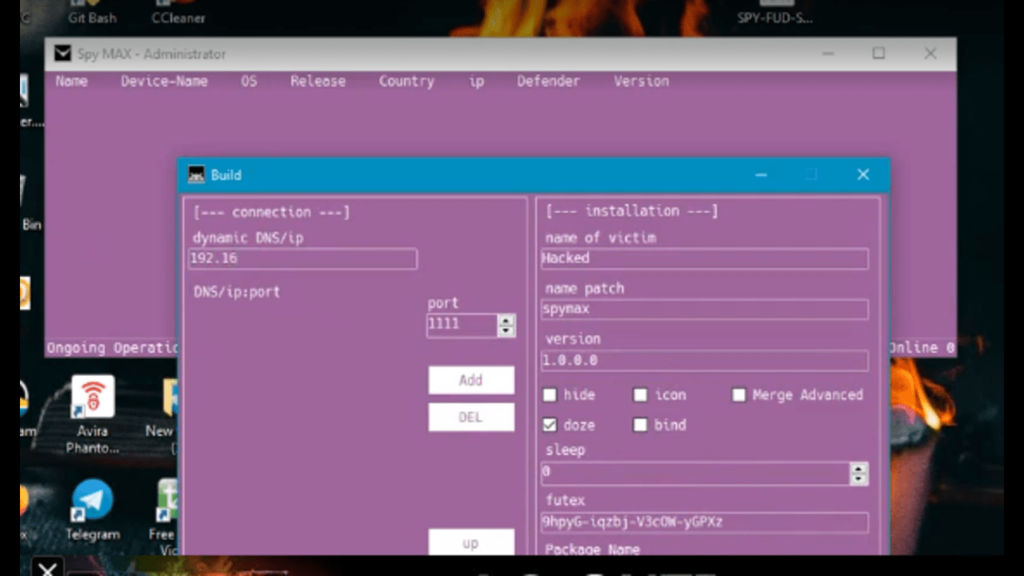Decrease the sleep value with down arrow
Image resolution: width=1024 pixels, height=576 pixels.
[858, 479]
